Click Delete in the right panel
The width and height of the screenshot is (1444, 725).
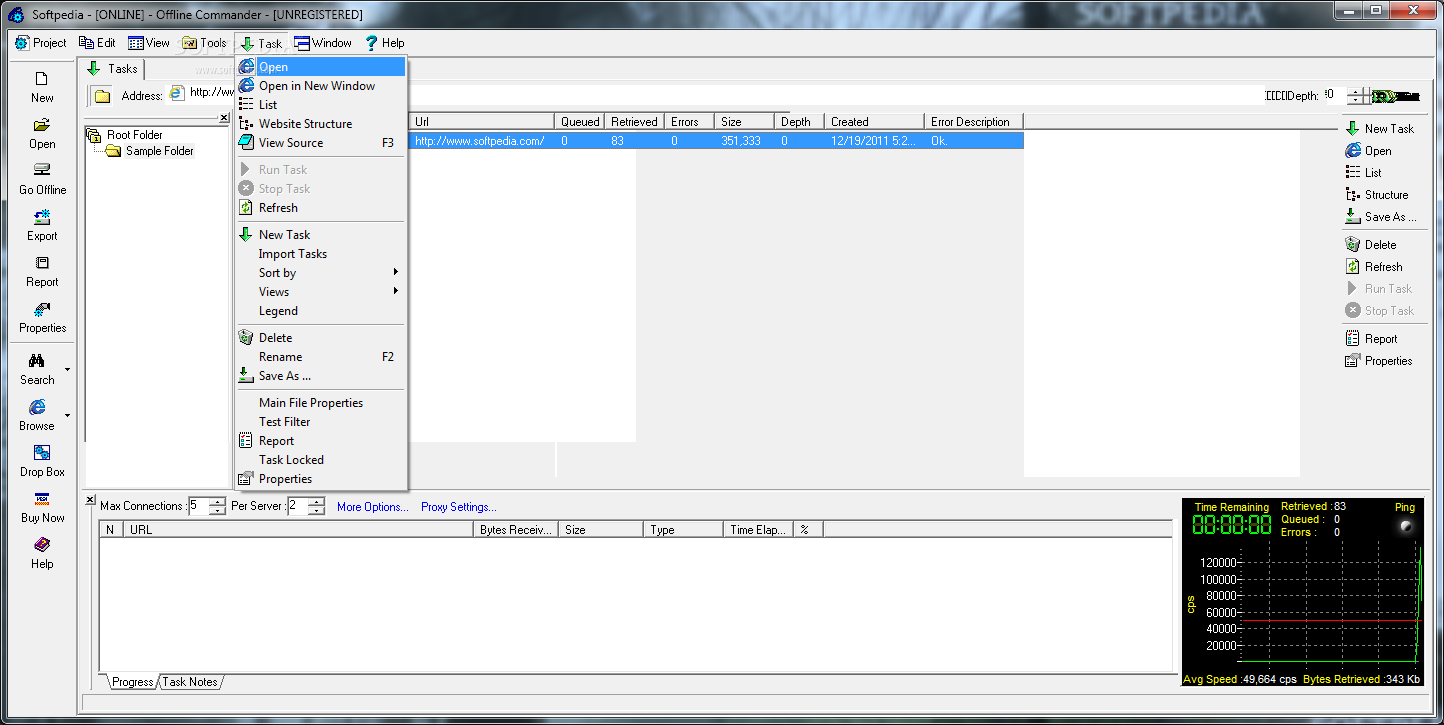[1370, 245]
